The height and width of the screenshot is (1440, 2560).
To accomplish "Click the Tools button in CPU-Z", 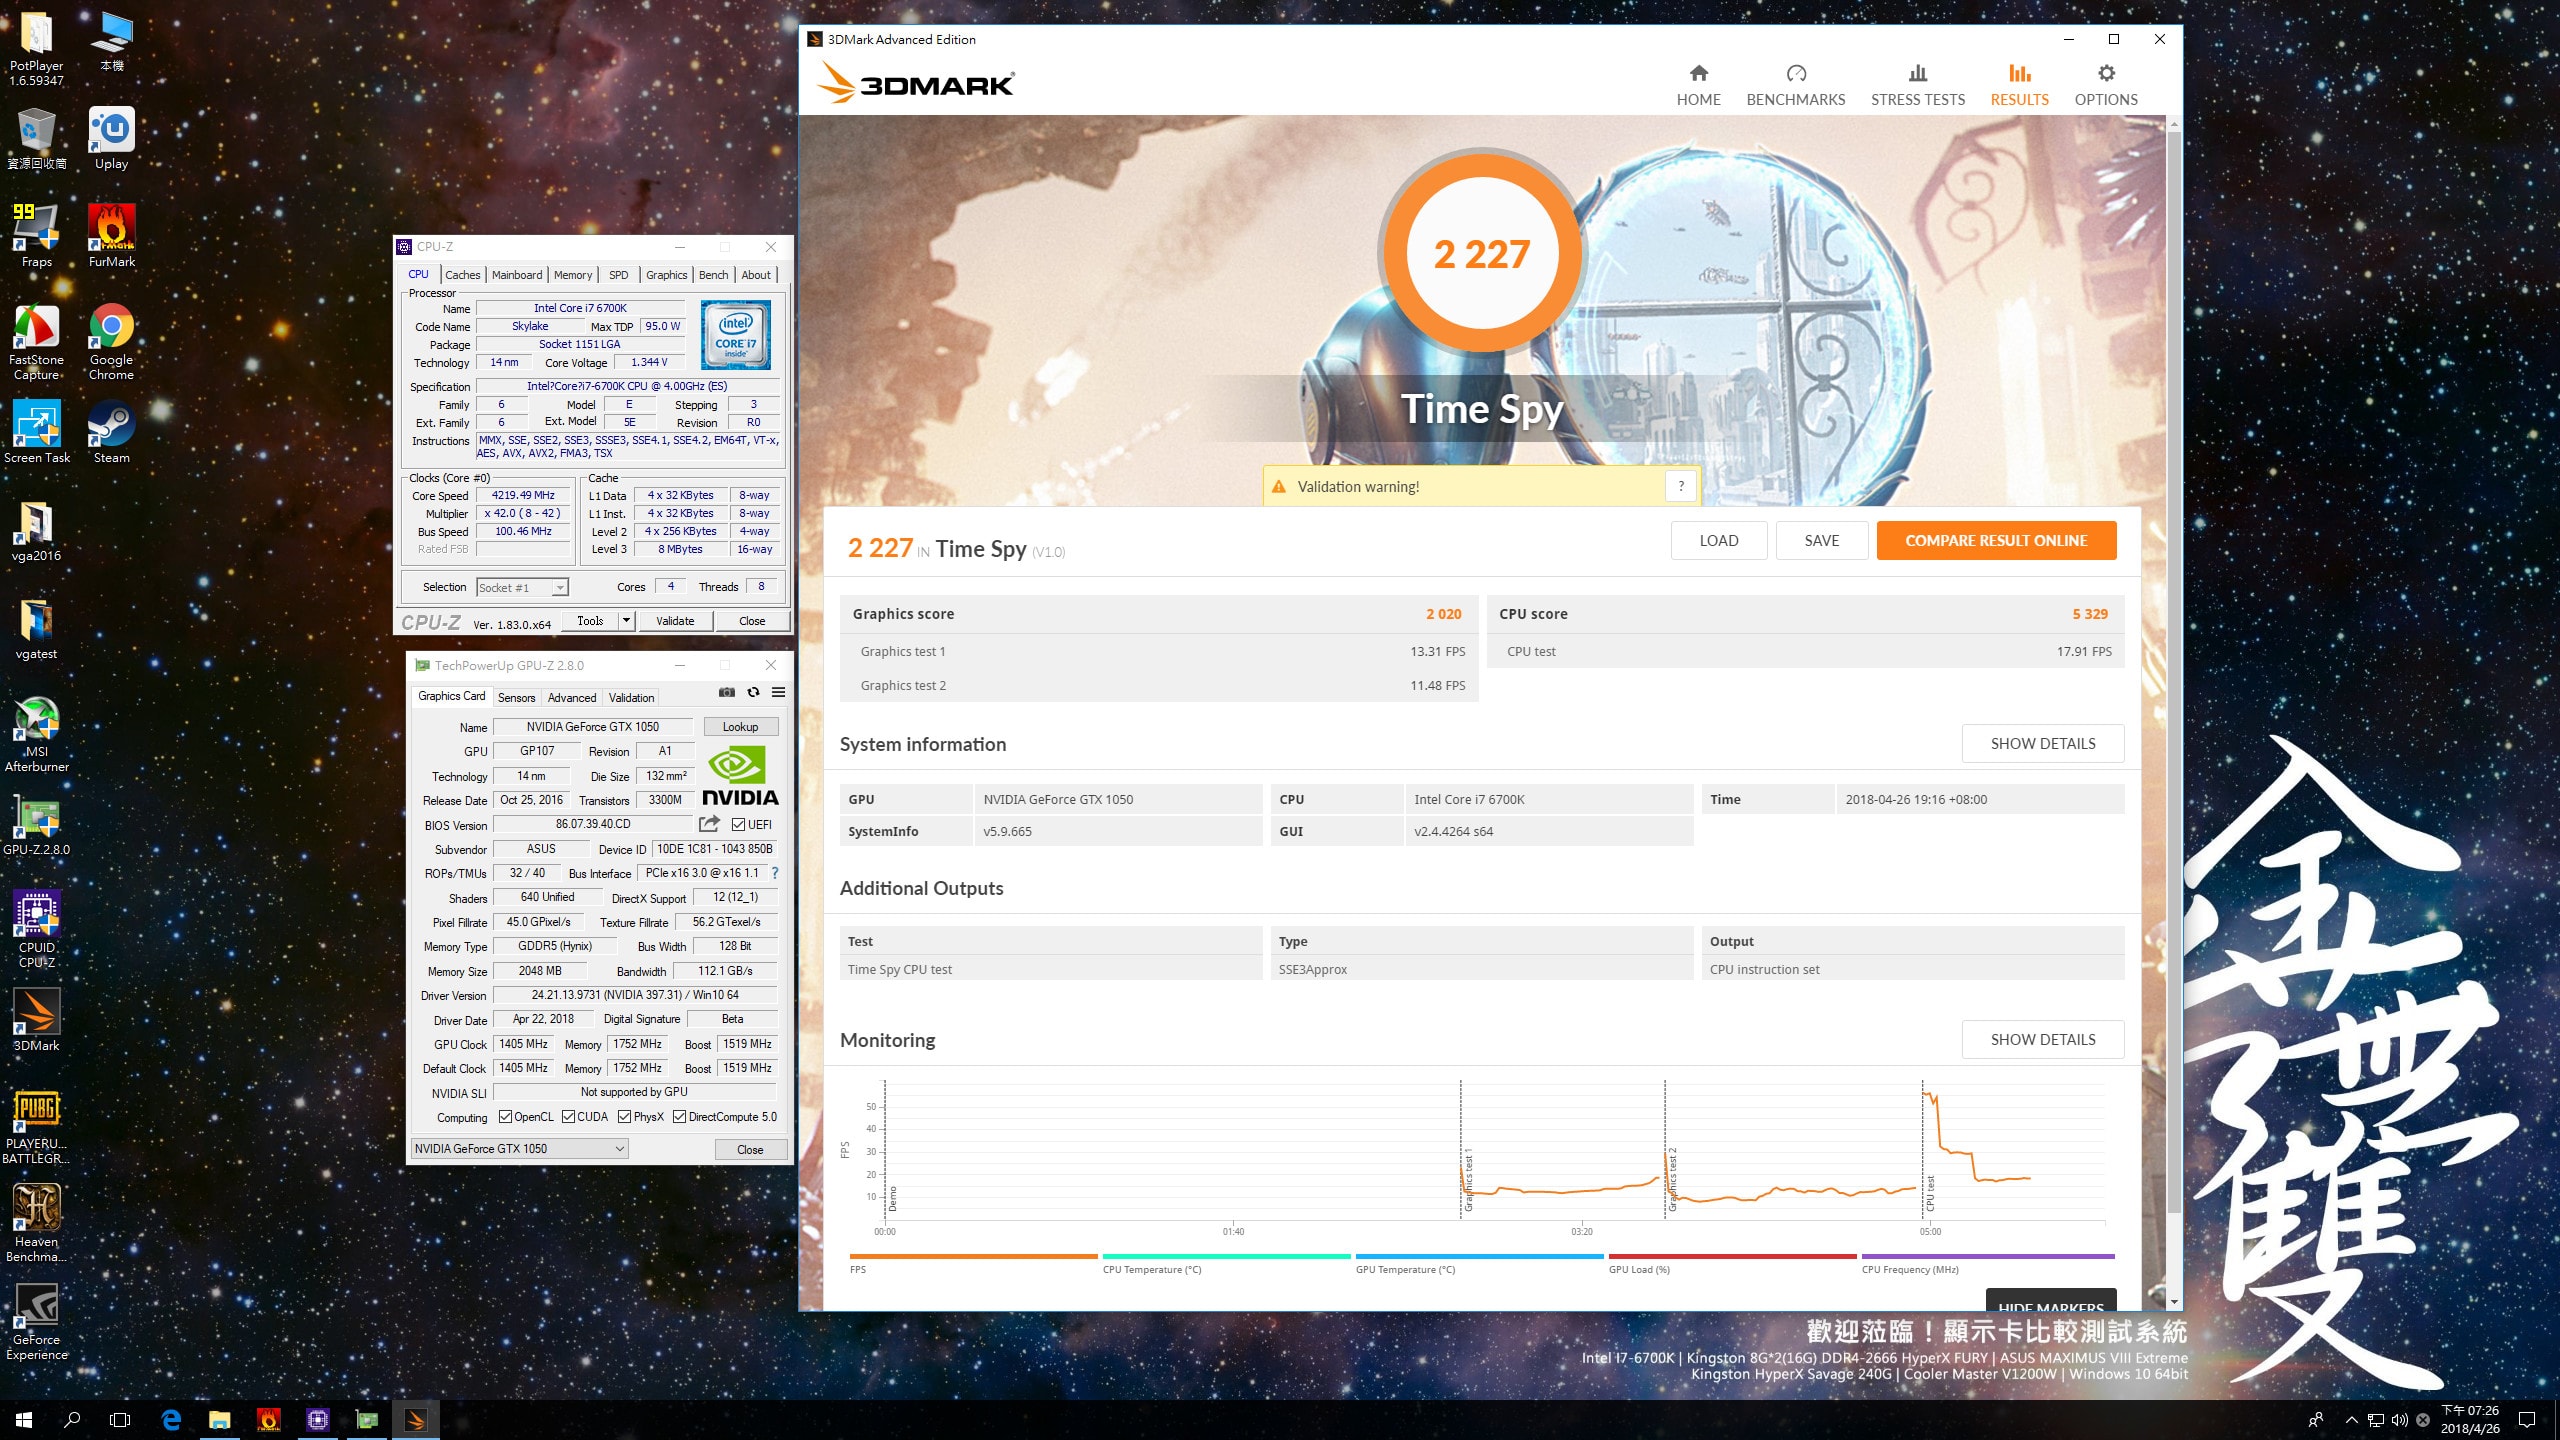I will pos(590,621).
